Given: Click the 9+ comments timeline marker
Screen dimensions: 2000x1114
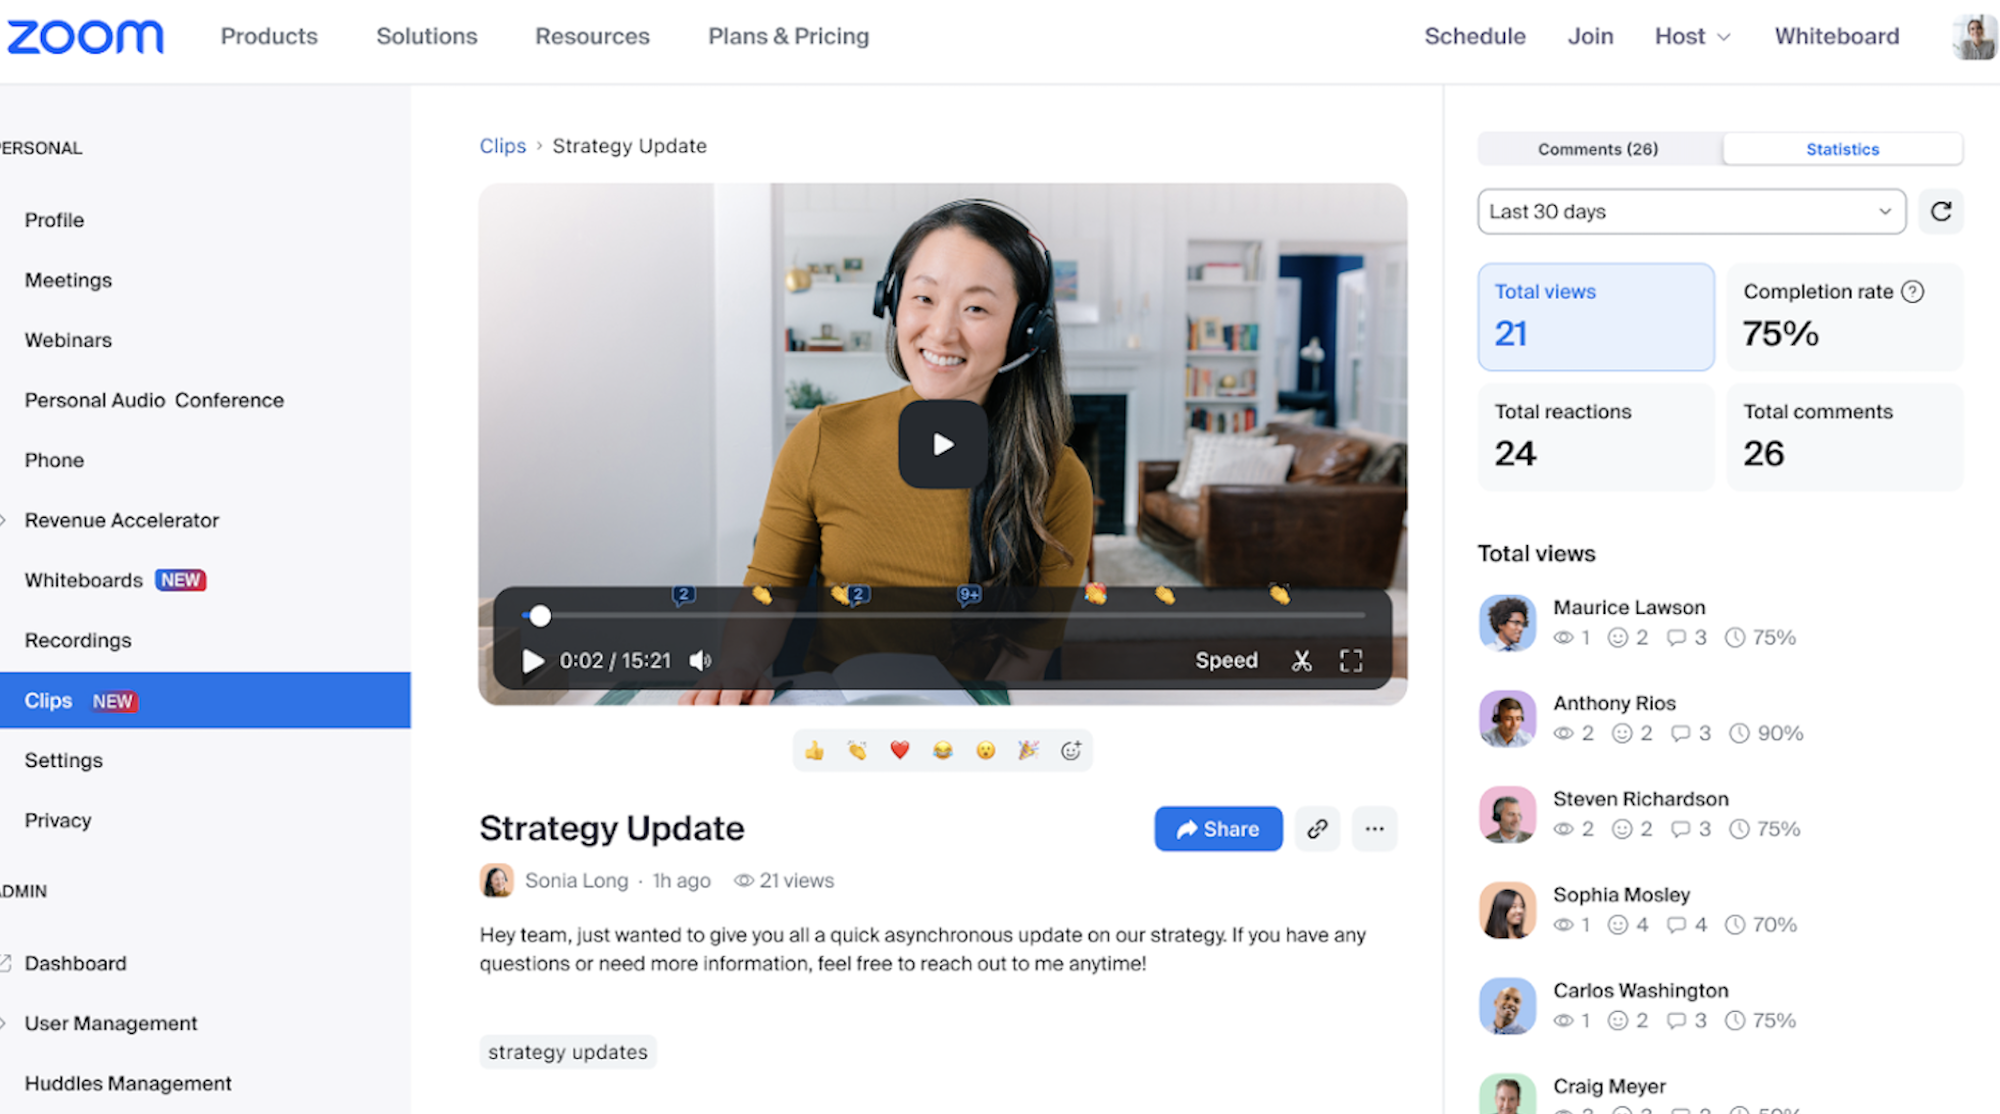Looking at the screenshot, I should point(969,595).
